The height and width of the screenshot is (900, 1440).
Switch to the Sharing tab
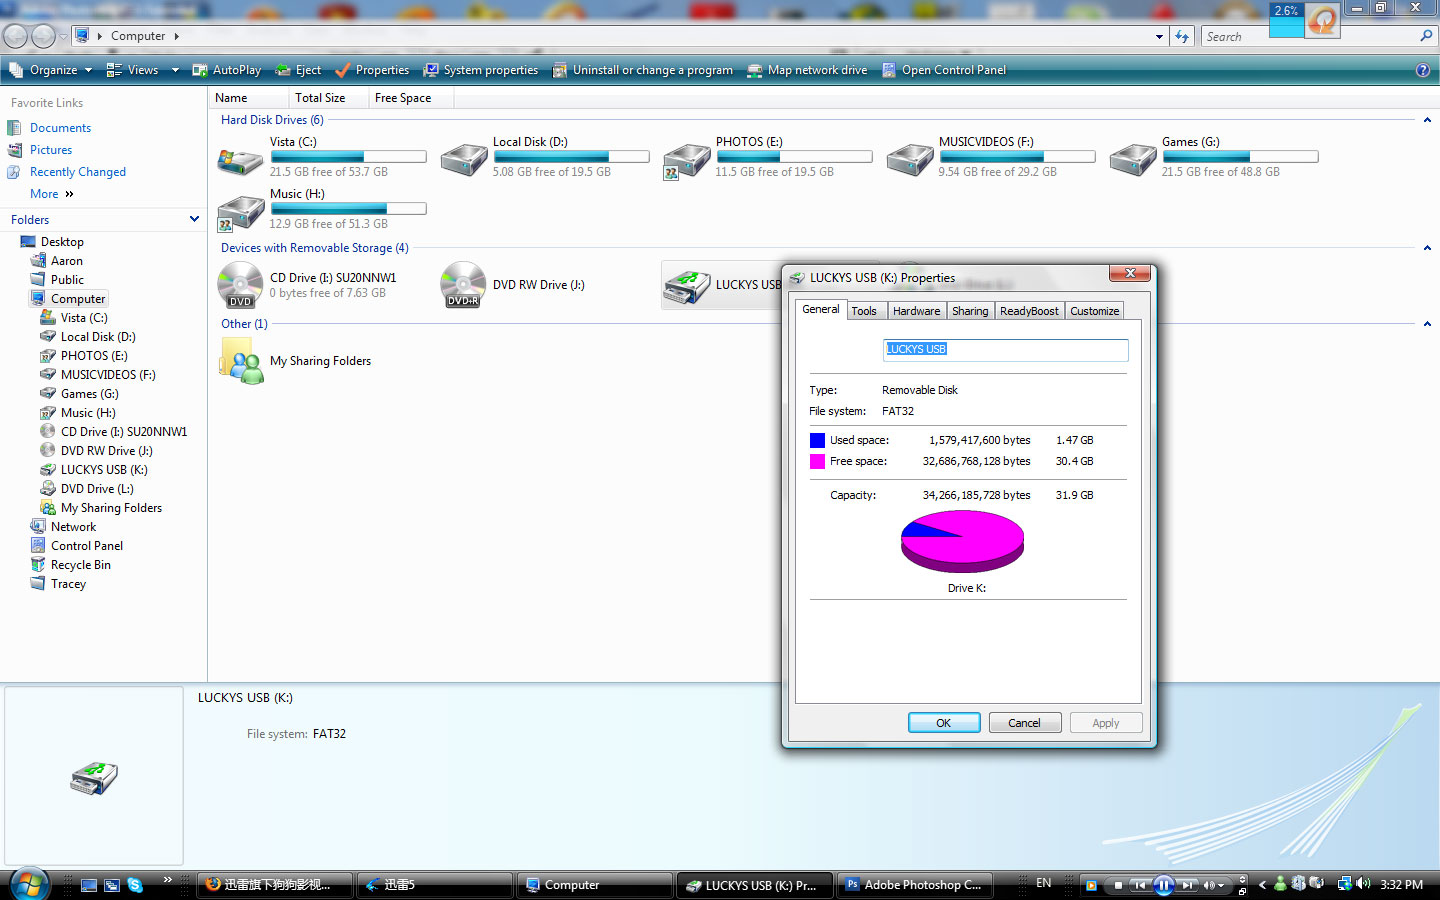pyautogui.click(x=970, y=311)
